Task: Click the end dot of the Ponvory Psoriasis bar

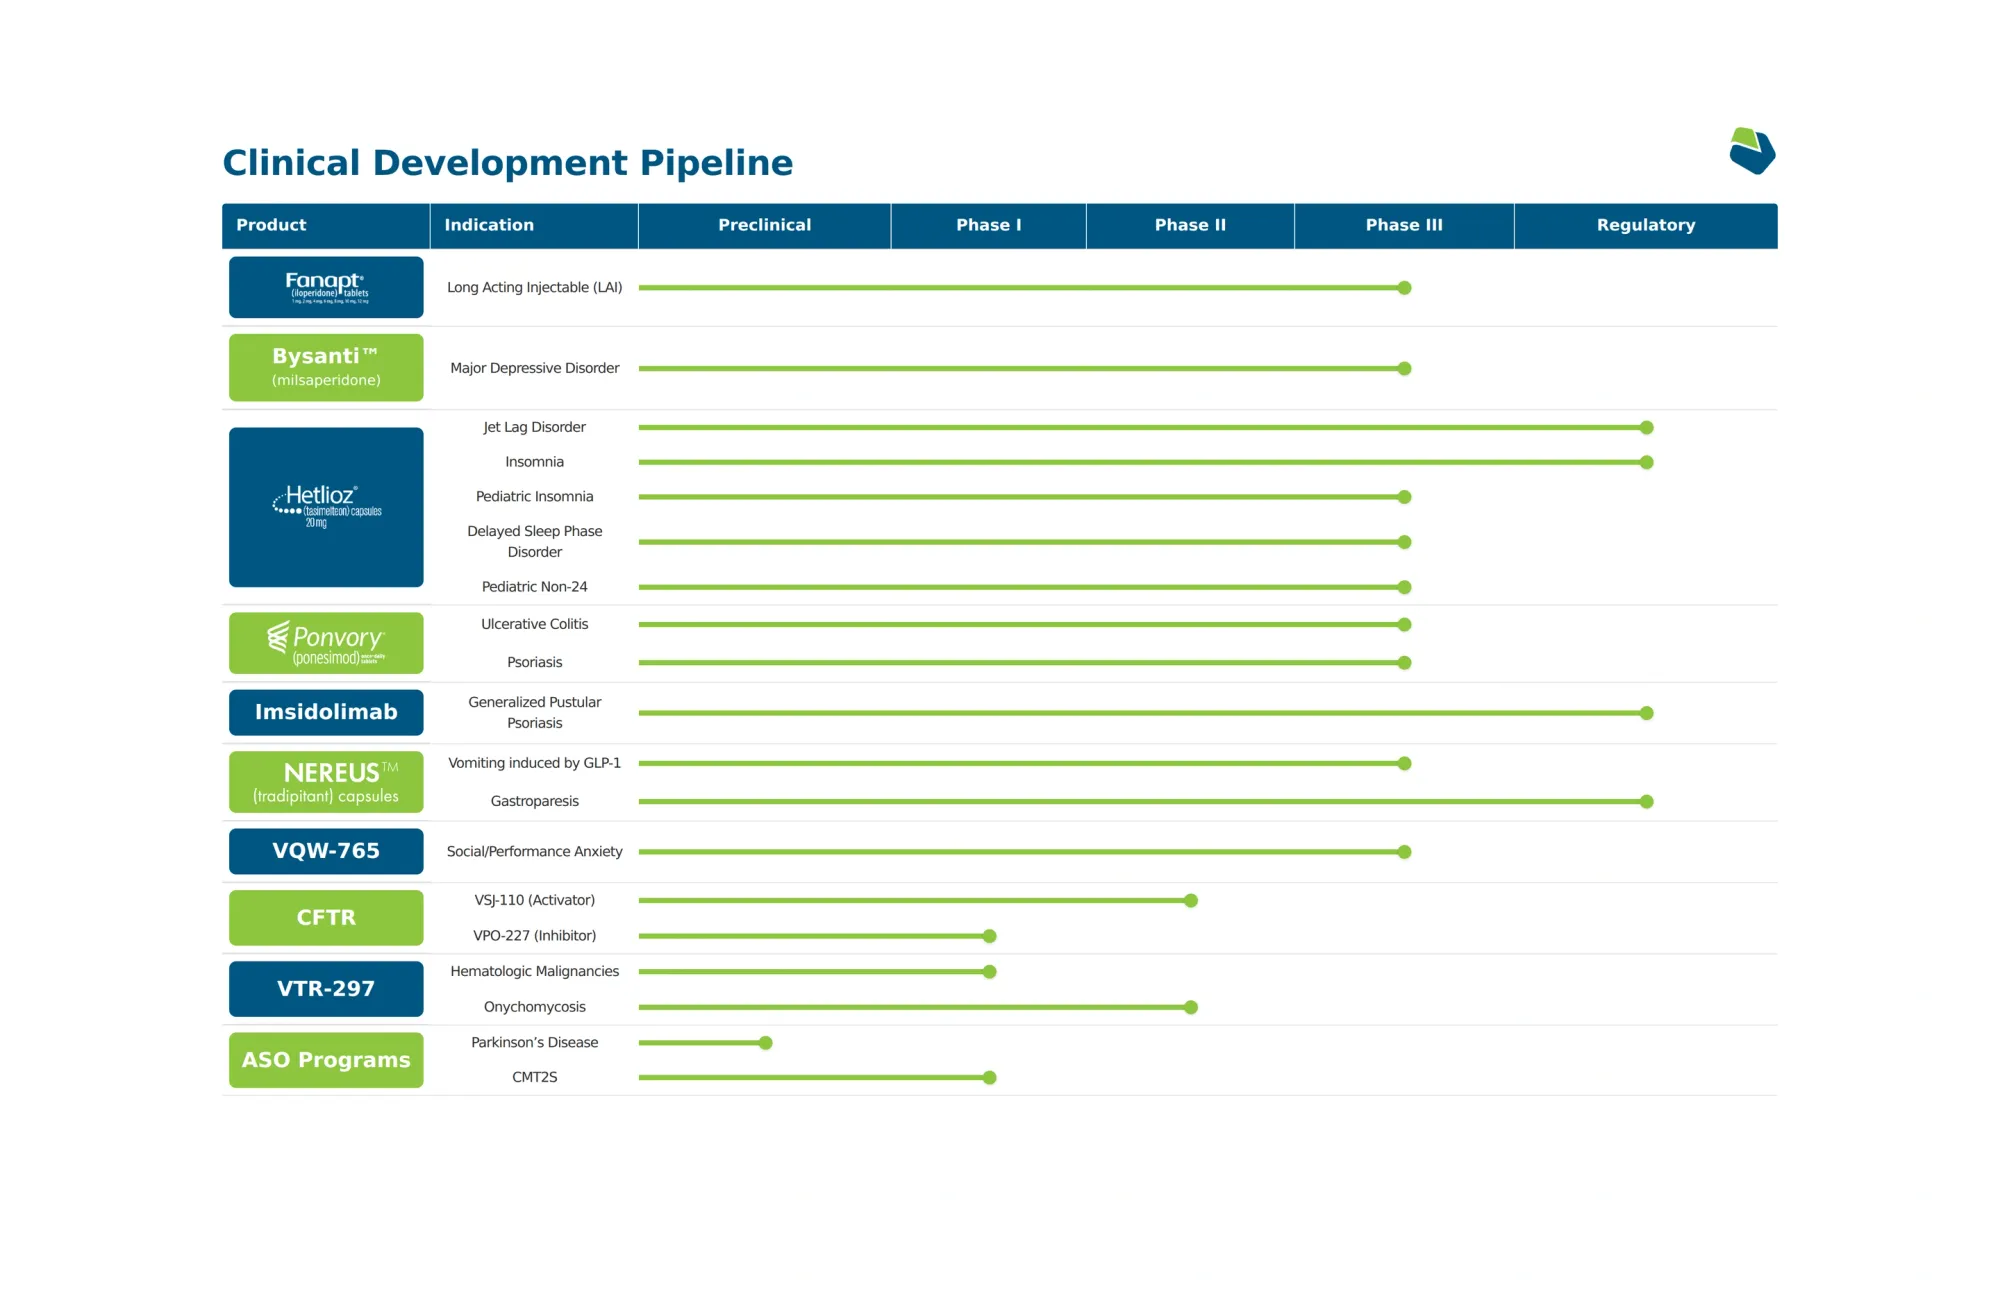Action: pos(1404,663)
